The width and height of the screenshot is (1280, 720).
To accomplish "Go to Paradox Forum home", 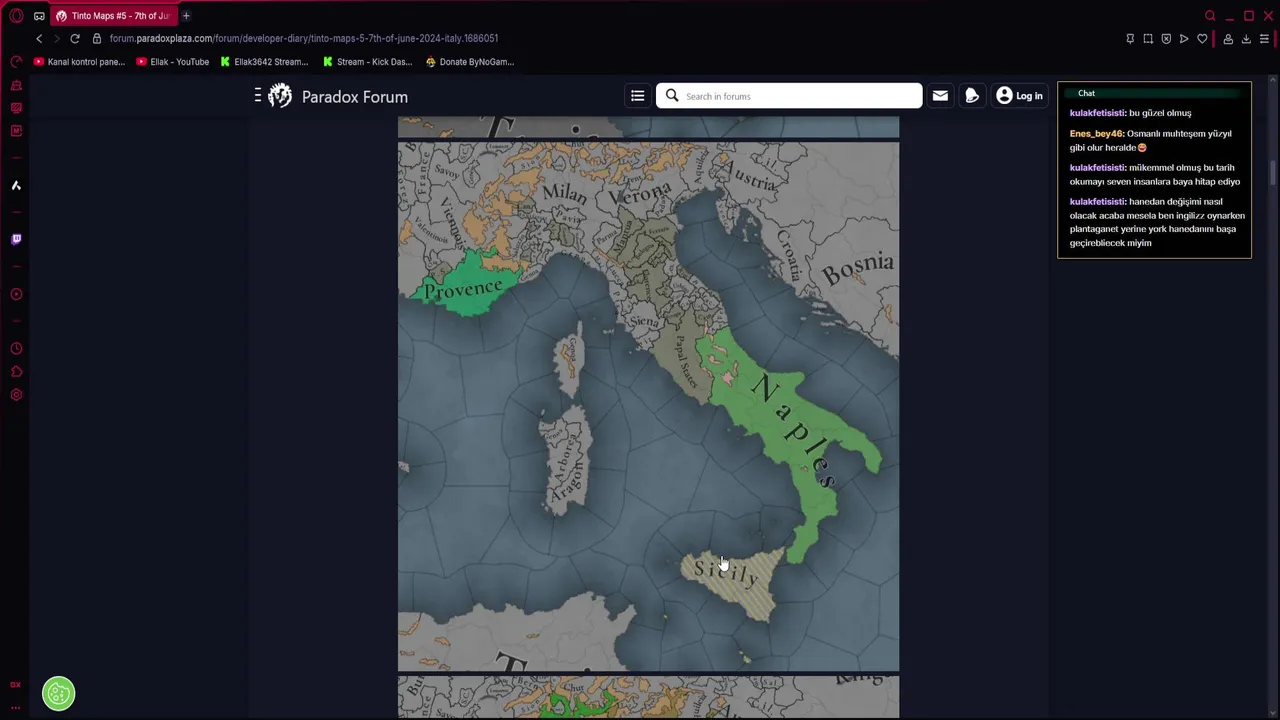I will [338, 96].
